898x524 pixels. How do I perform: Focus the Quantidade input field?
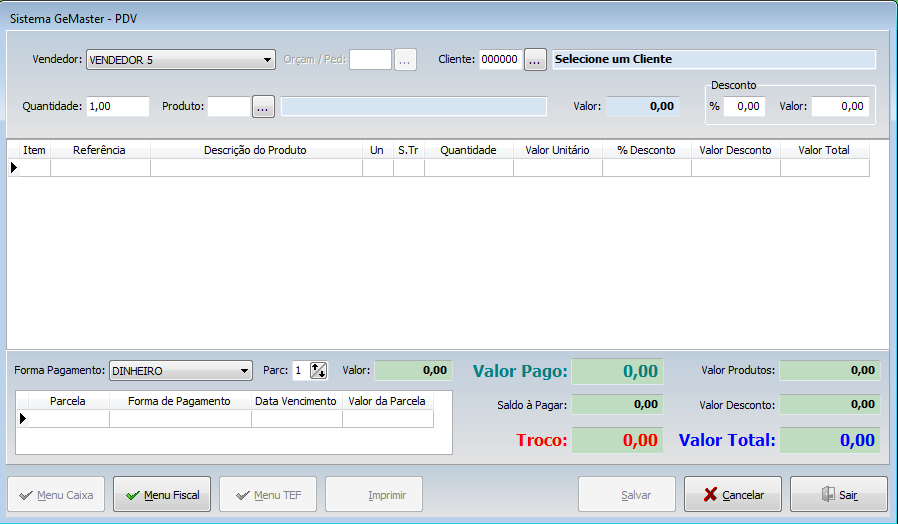coord(117,106)
